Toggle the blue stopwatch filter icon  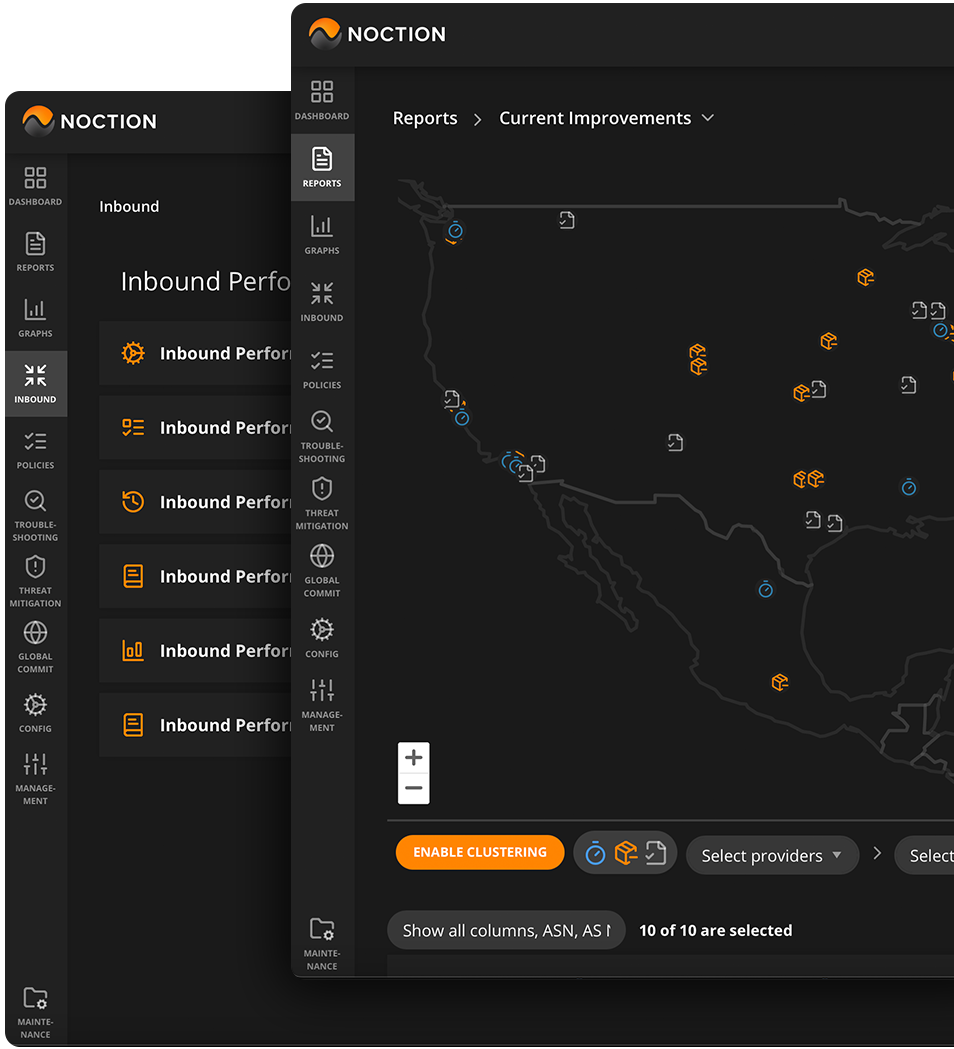coord(595,853)
